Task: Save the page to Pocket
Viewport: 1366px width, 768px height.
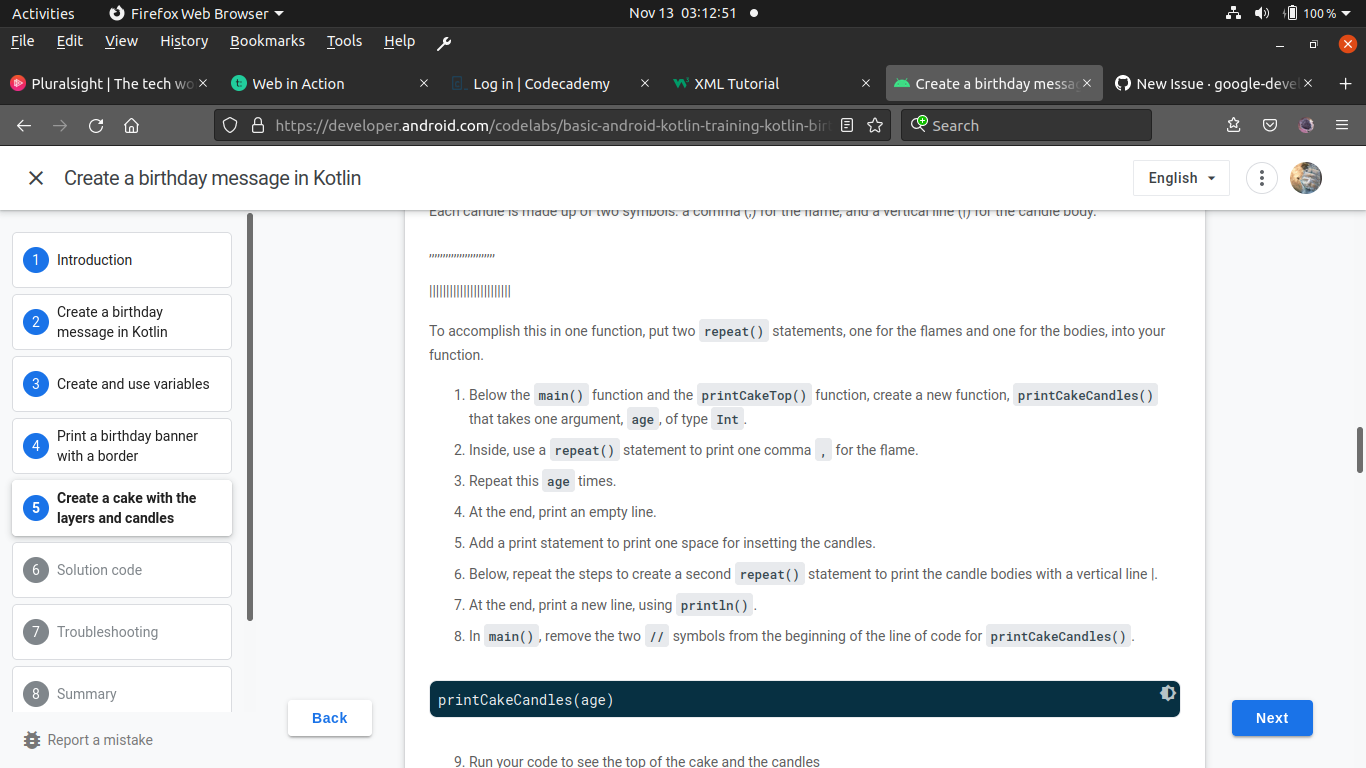Action: coord(1270,125)
